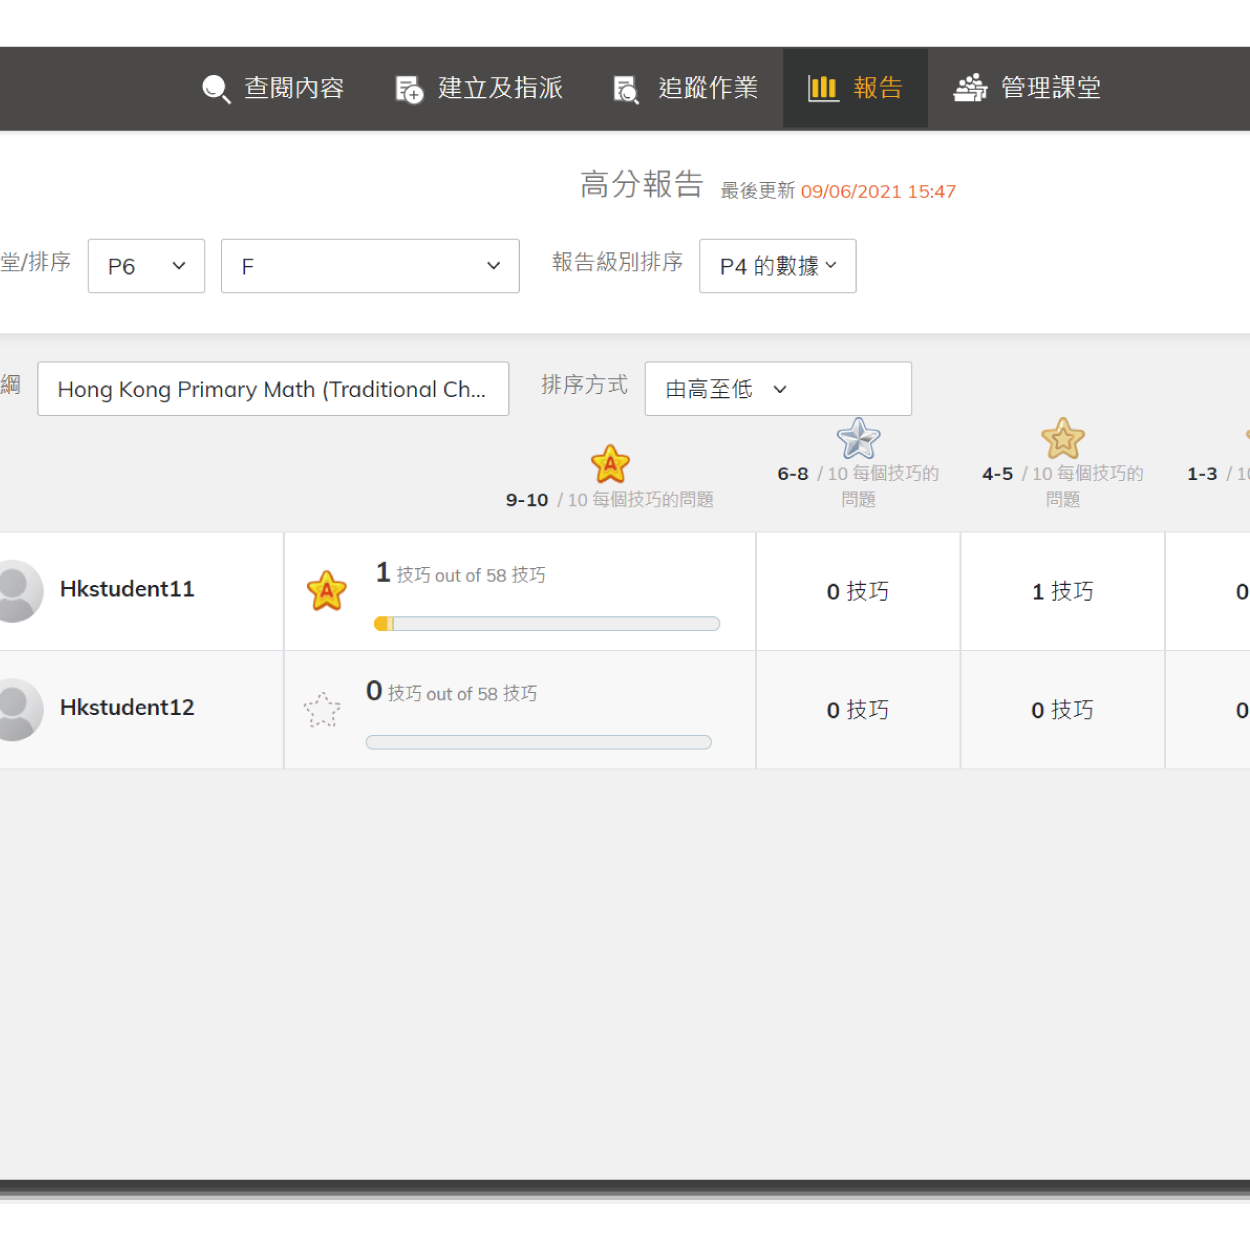1250x1250 pixels.
Task: Click the silver star 6-8 column icon
Action: [x=858, y=438]
